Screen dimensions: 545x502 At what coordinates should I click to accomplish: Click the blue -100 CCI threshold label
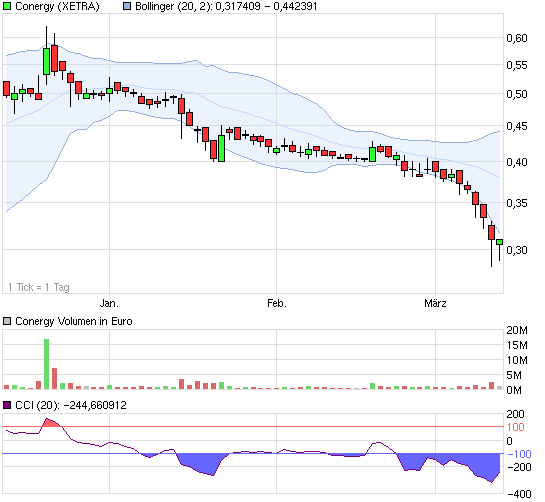519,454
